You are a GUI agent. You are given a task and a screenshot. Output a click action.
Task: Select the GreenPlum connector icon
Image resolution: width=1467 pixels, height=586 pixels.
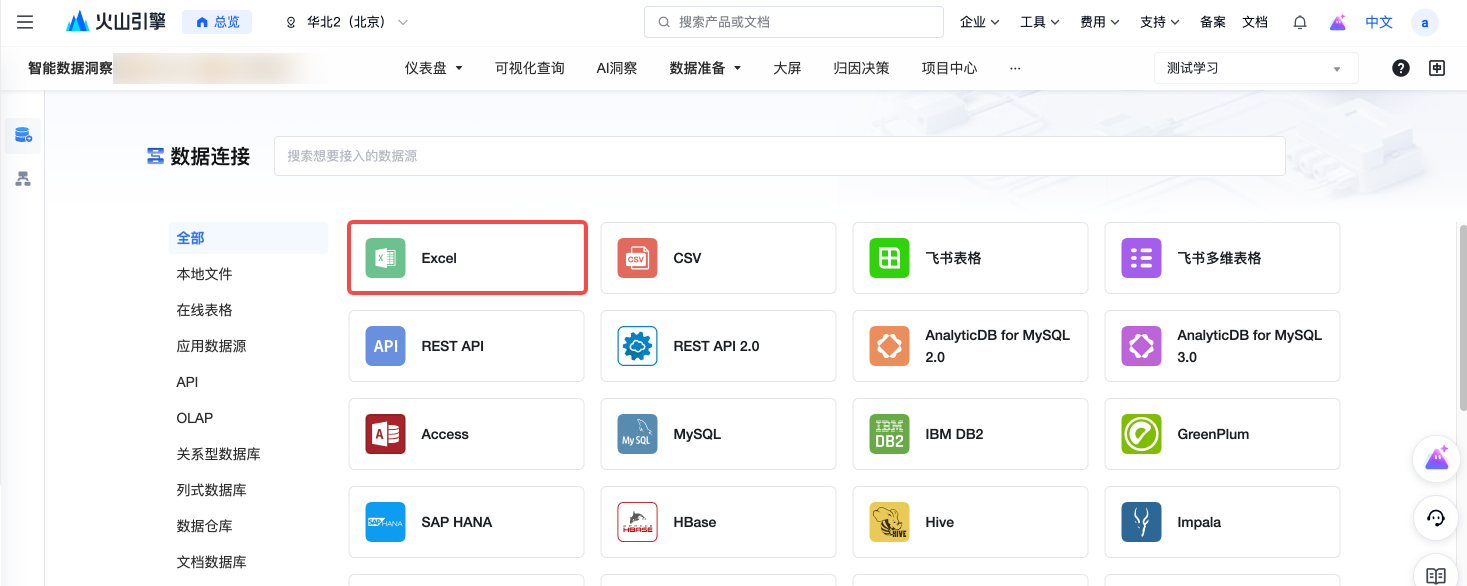(x=1141, y=434)
